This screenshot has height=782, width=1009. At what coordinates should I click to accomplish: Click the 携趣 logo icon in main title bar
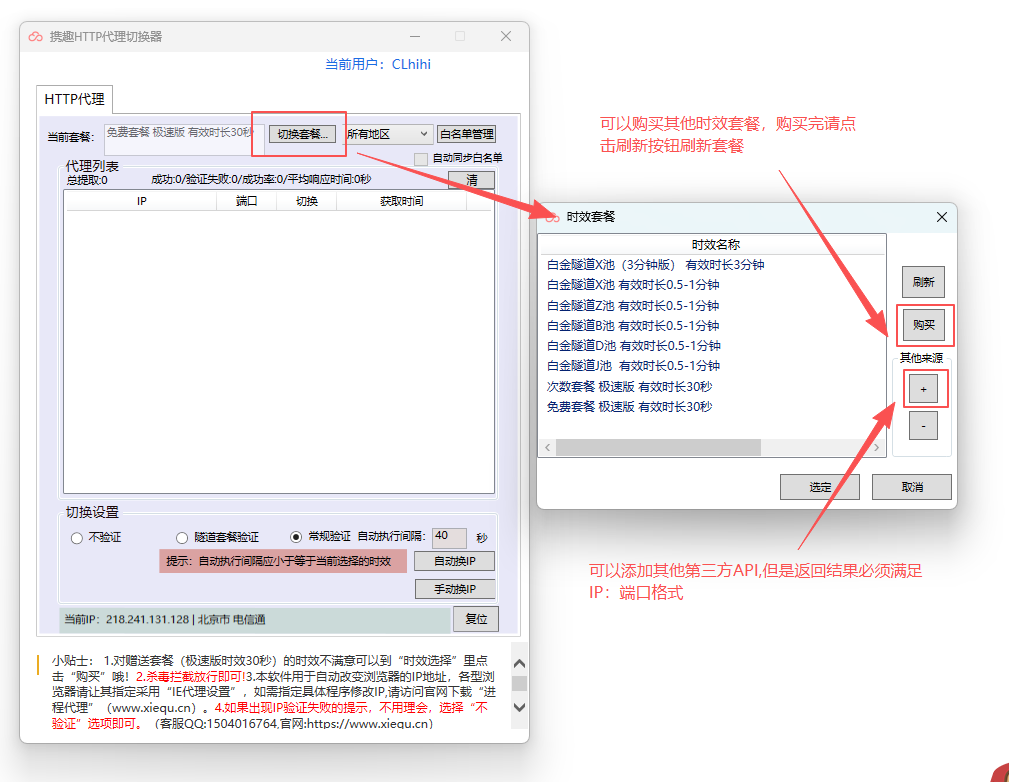click(34, 34)
